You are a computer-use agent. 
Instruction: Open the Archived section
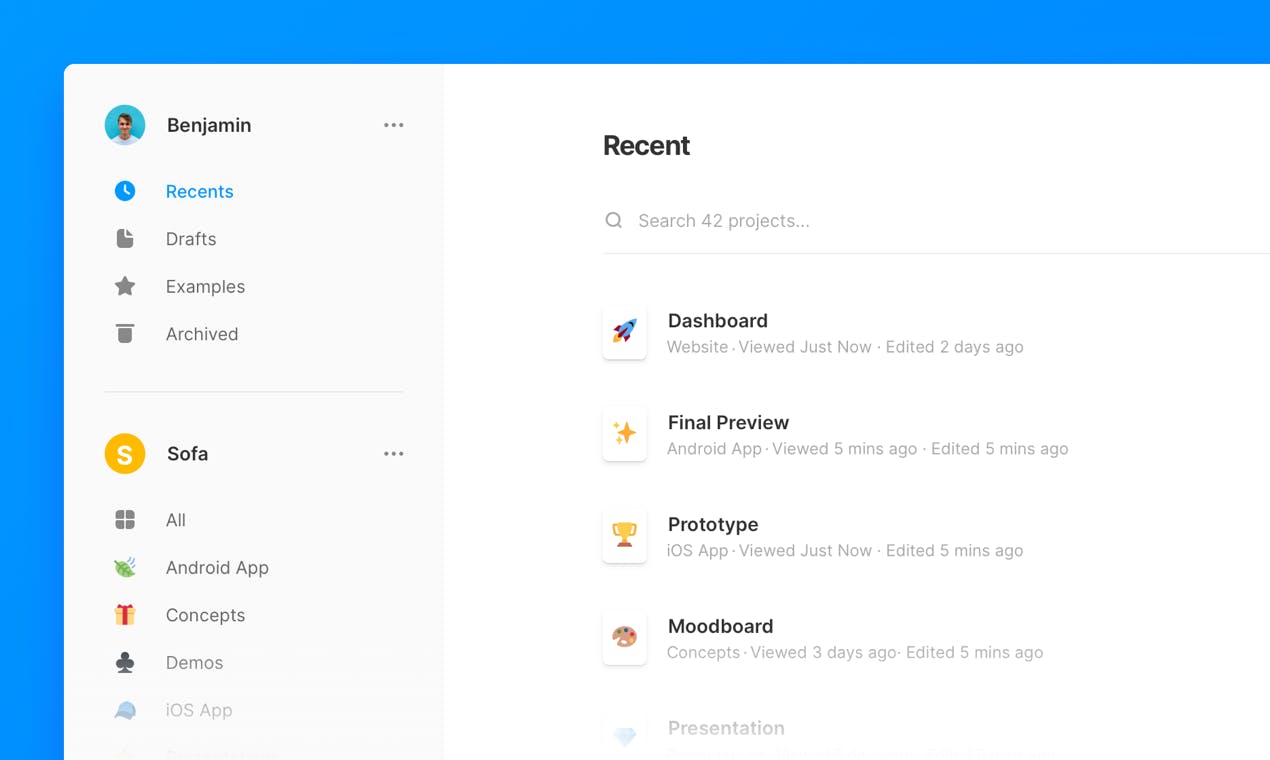[202, 334]
